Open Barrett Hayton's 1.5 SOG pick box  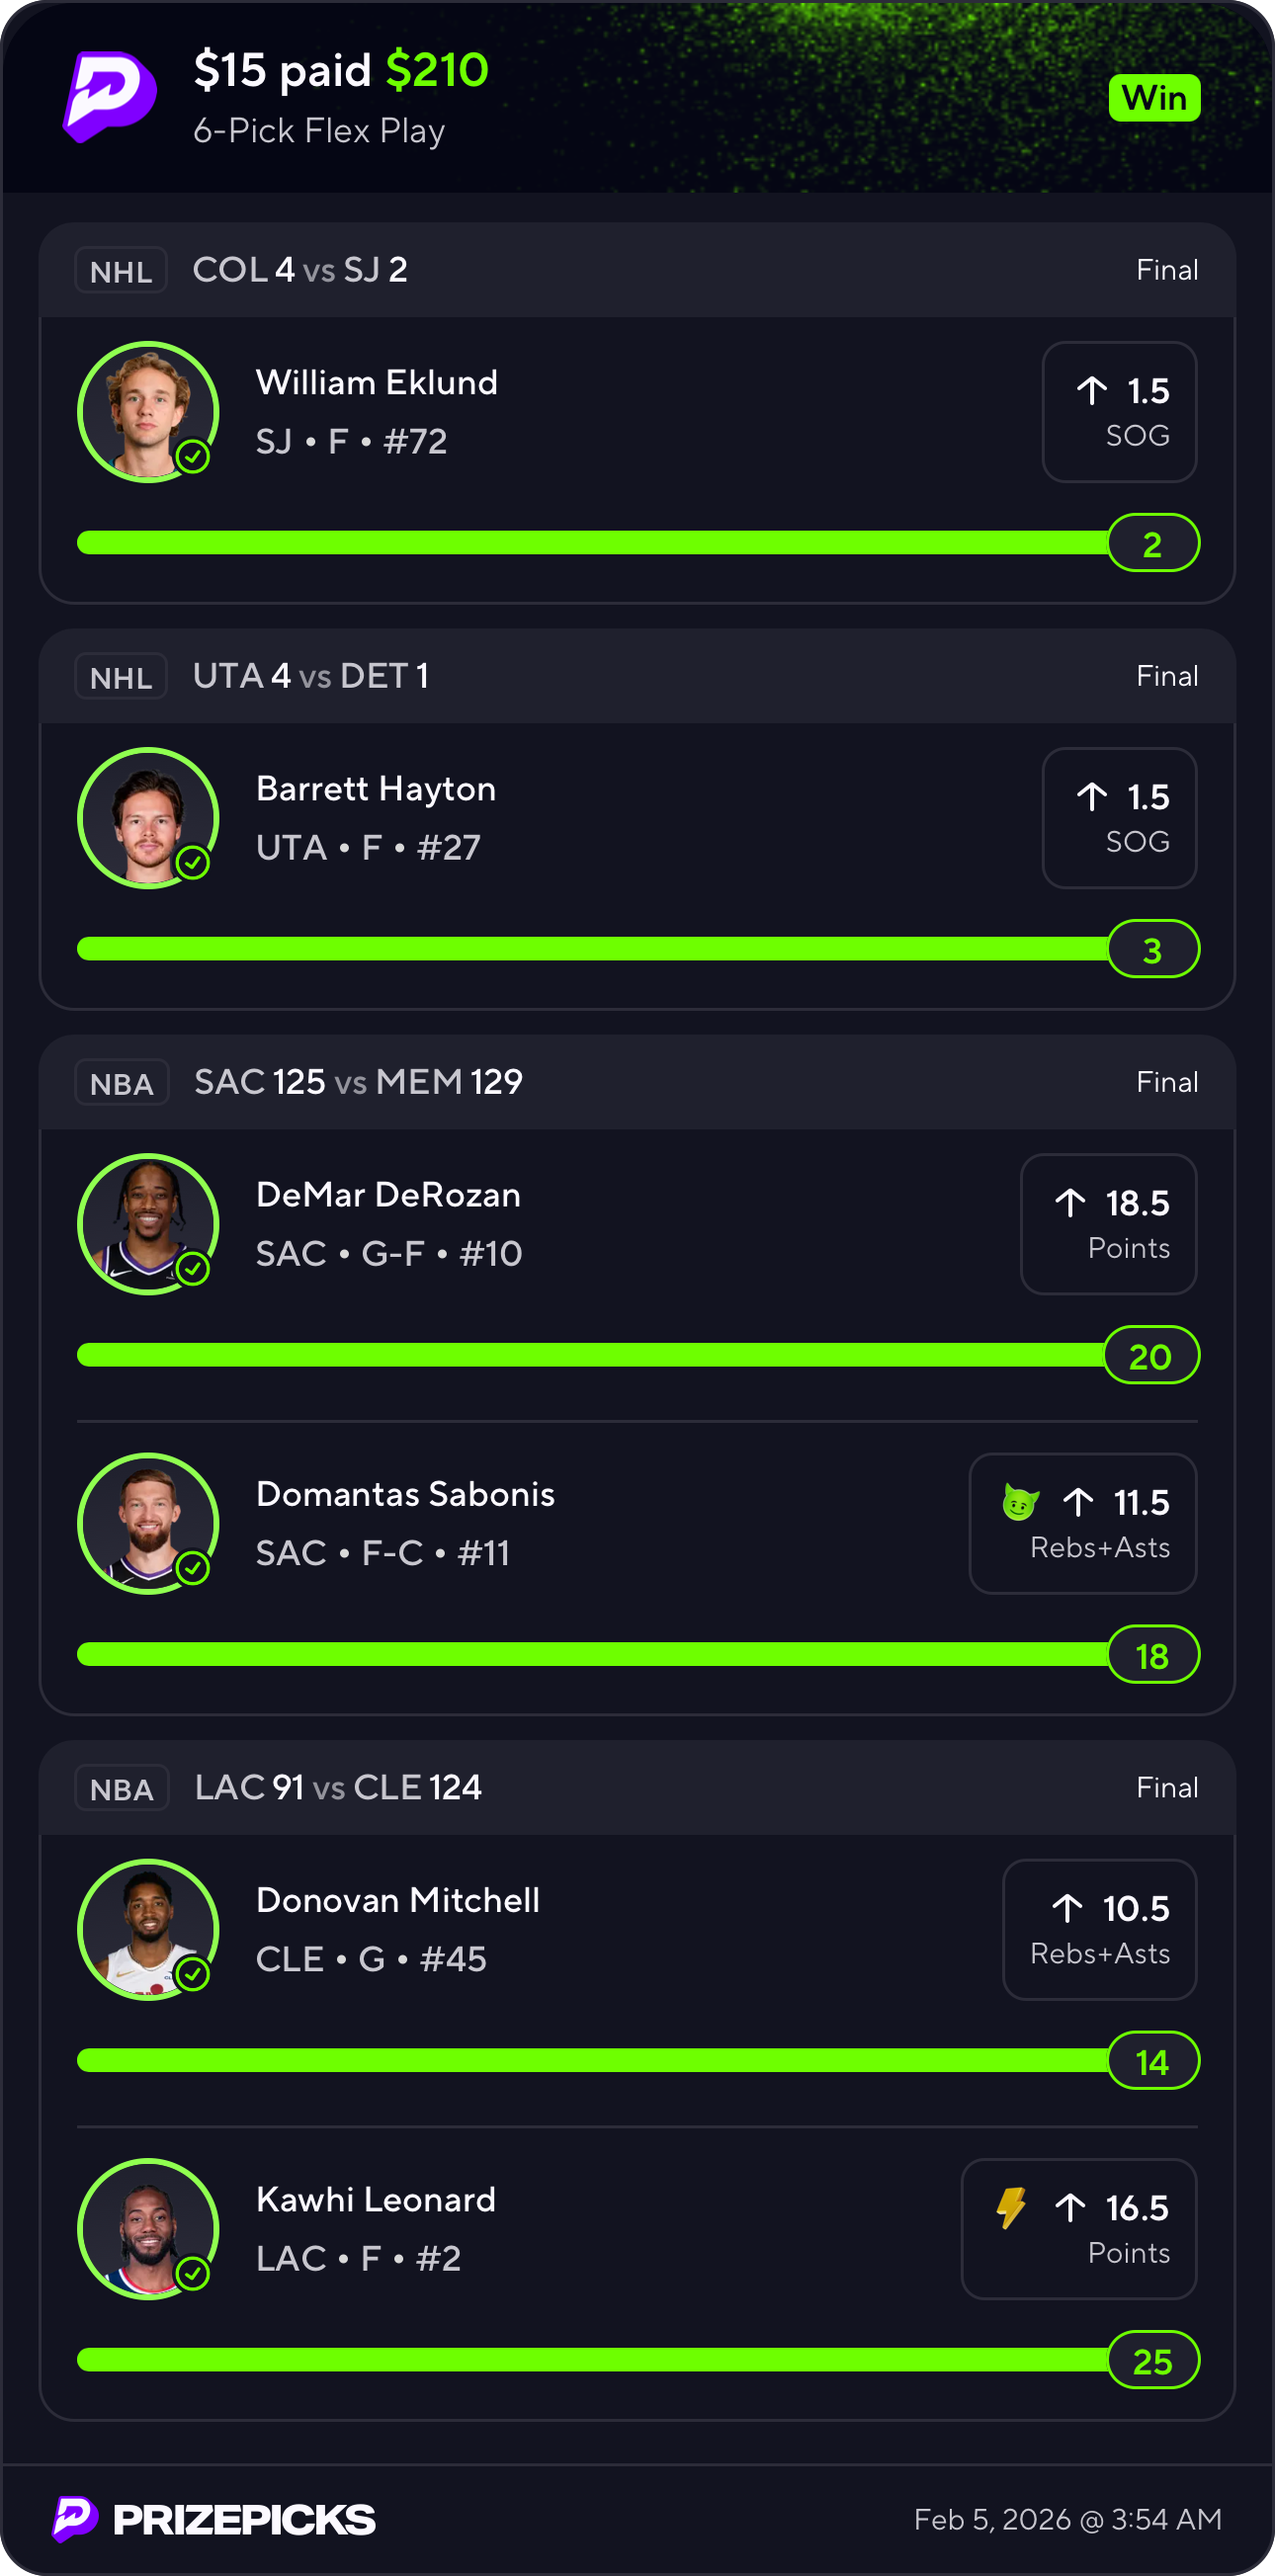click(x=1119, y=818)
